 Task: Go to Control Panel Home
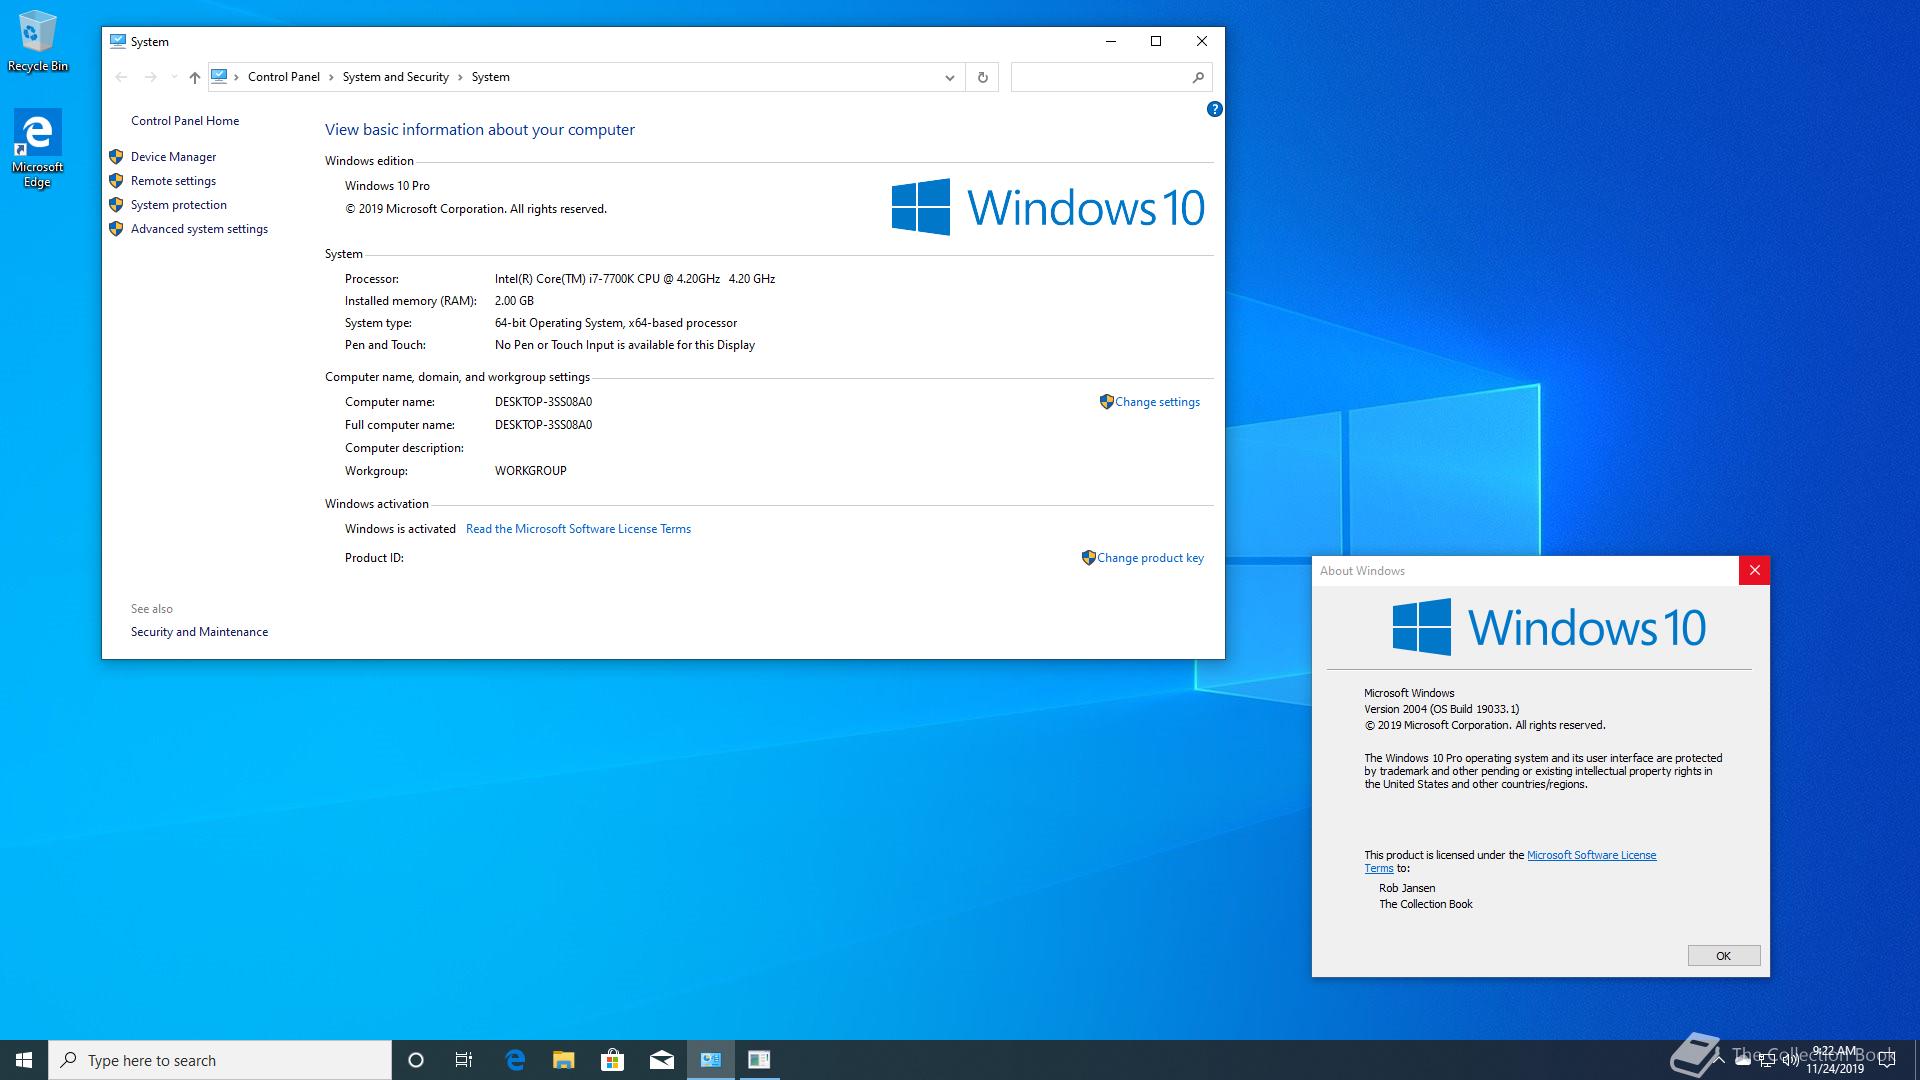185,121
